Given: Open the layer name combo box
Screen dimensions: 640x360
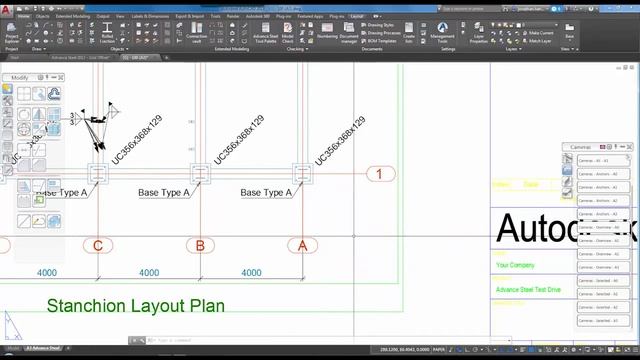Looking at the screenshot, I should pos(540,25).
